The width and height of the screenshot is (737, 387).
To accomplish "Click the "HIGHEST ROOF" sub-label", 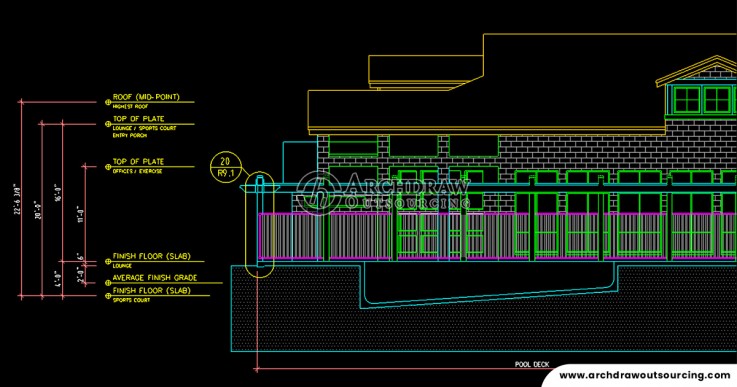I will [x=130, y=107].
